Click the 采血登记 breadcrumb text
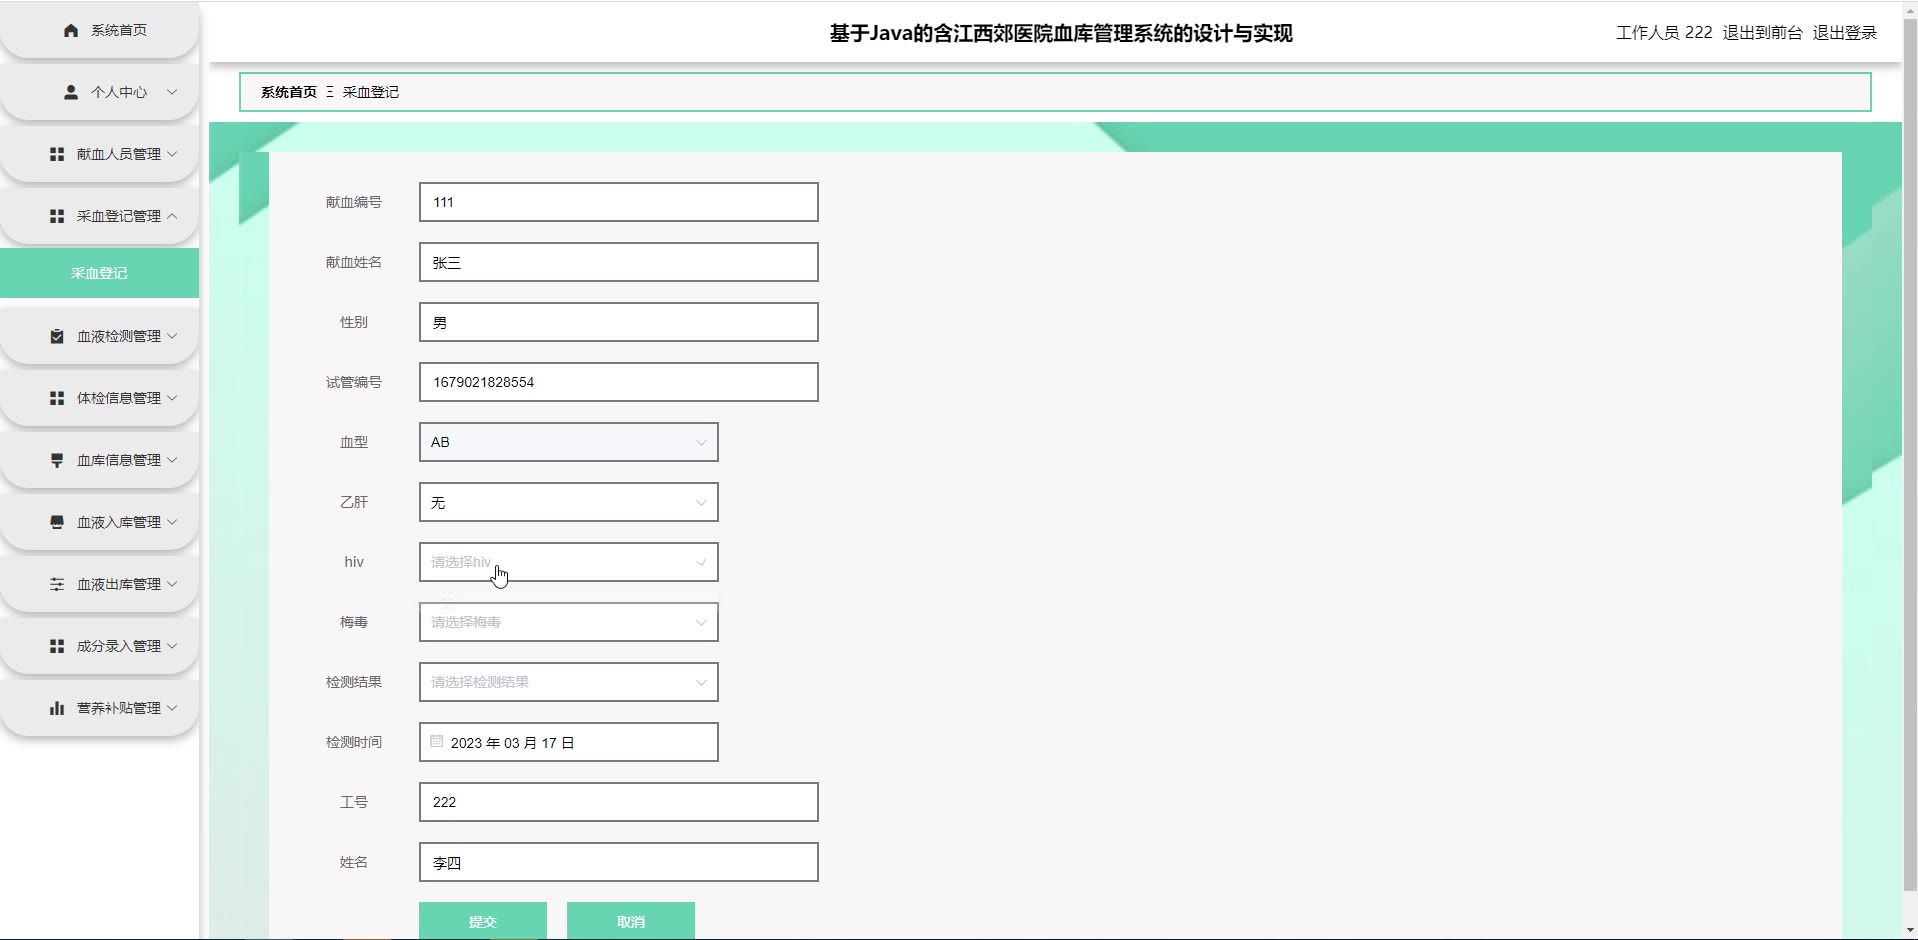Screen dimensions: 1918x940 (x=371, y=92)
